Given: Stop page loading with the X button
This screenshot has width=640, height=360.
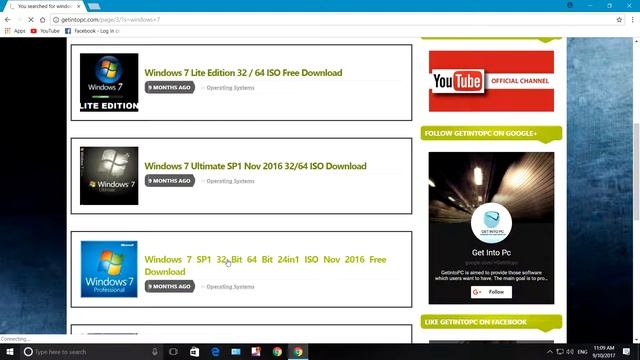Looking at the screenshot, I should coord(31,20).
